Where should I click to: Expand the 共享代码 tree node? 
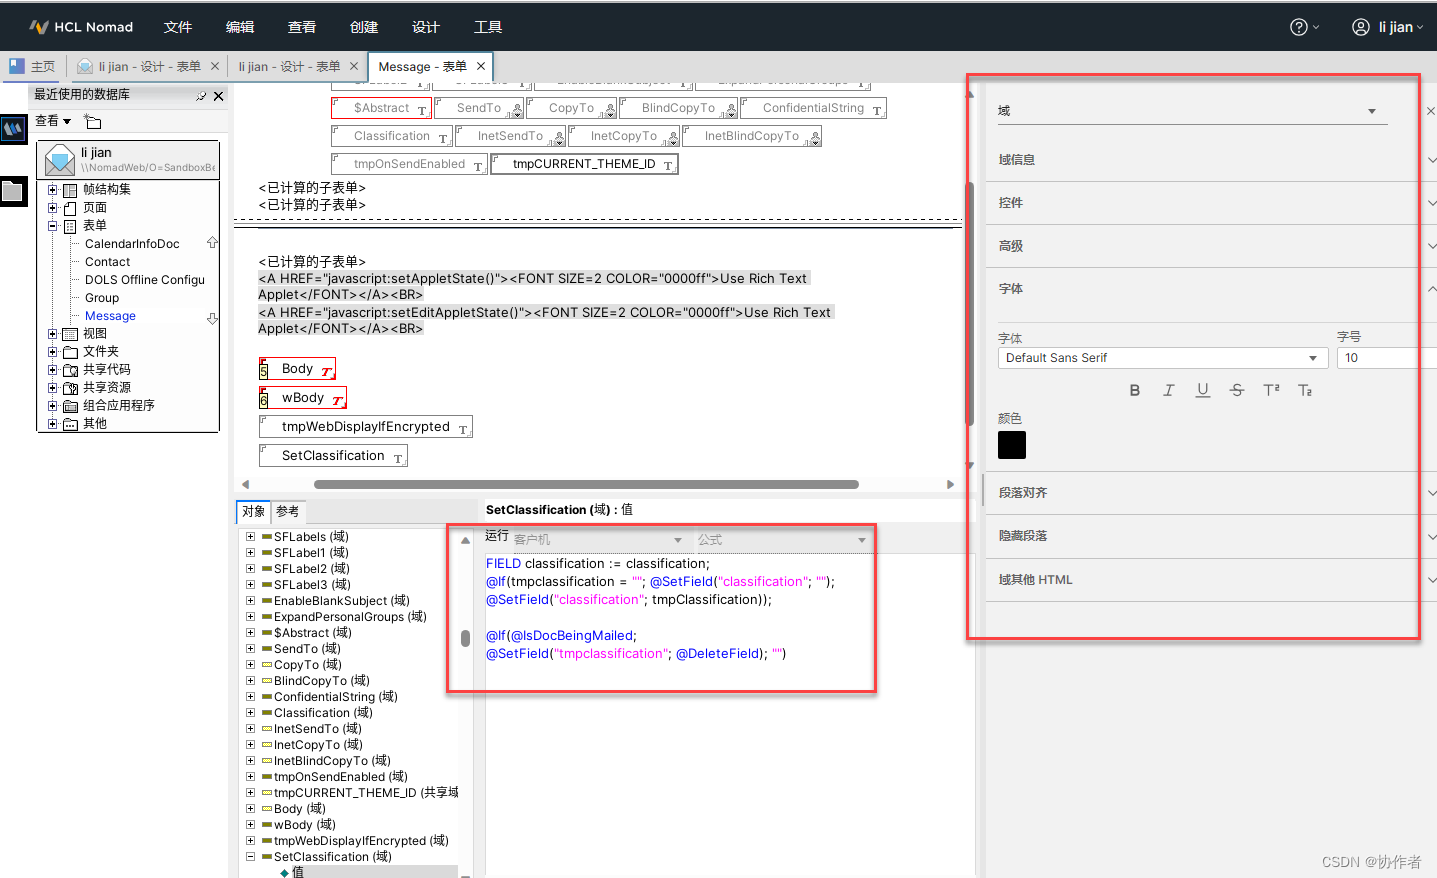(53, 370)
